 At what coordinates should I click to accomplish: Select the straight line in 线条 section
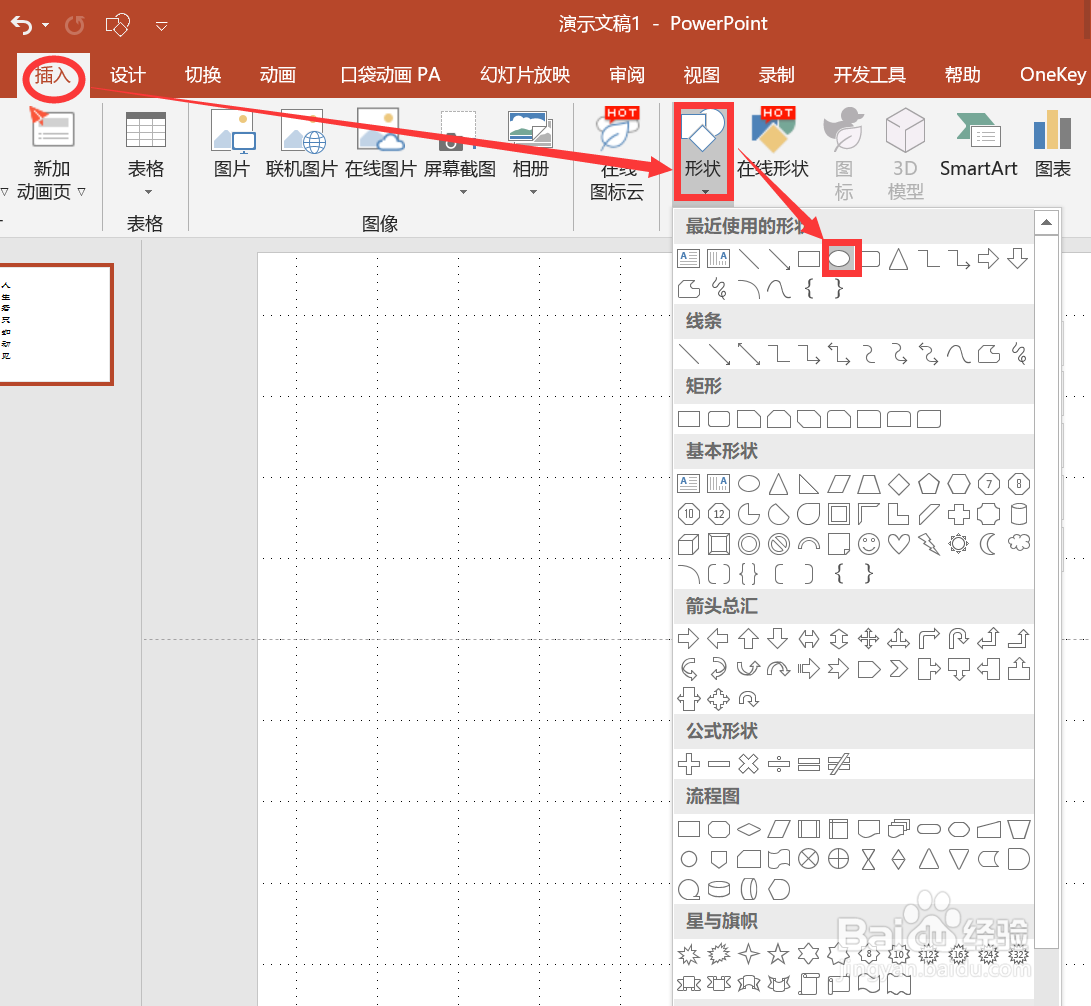[x=689, y=354]
